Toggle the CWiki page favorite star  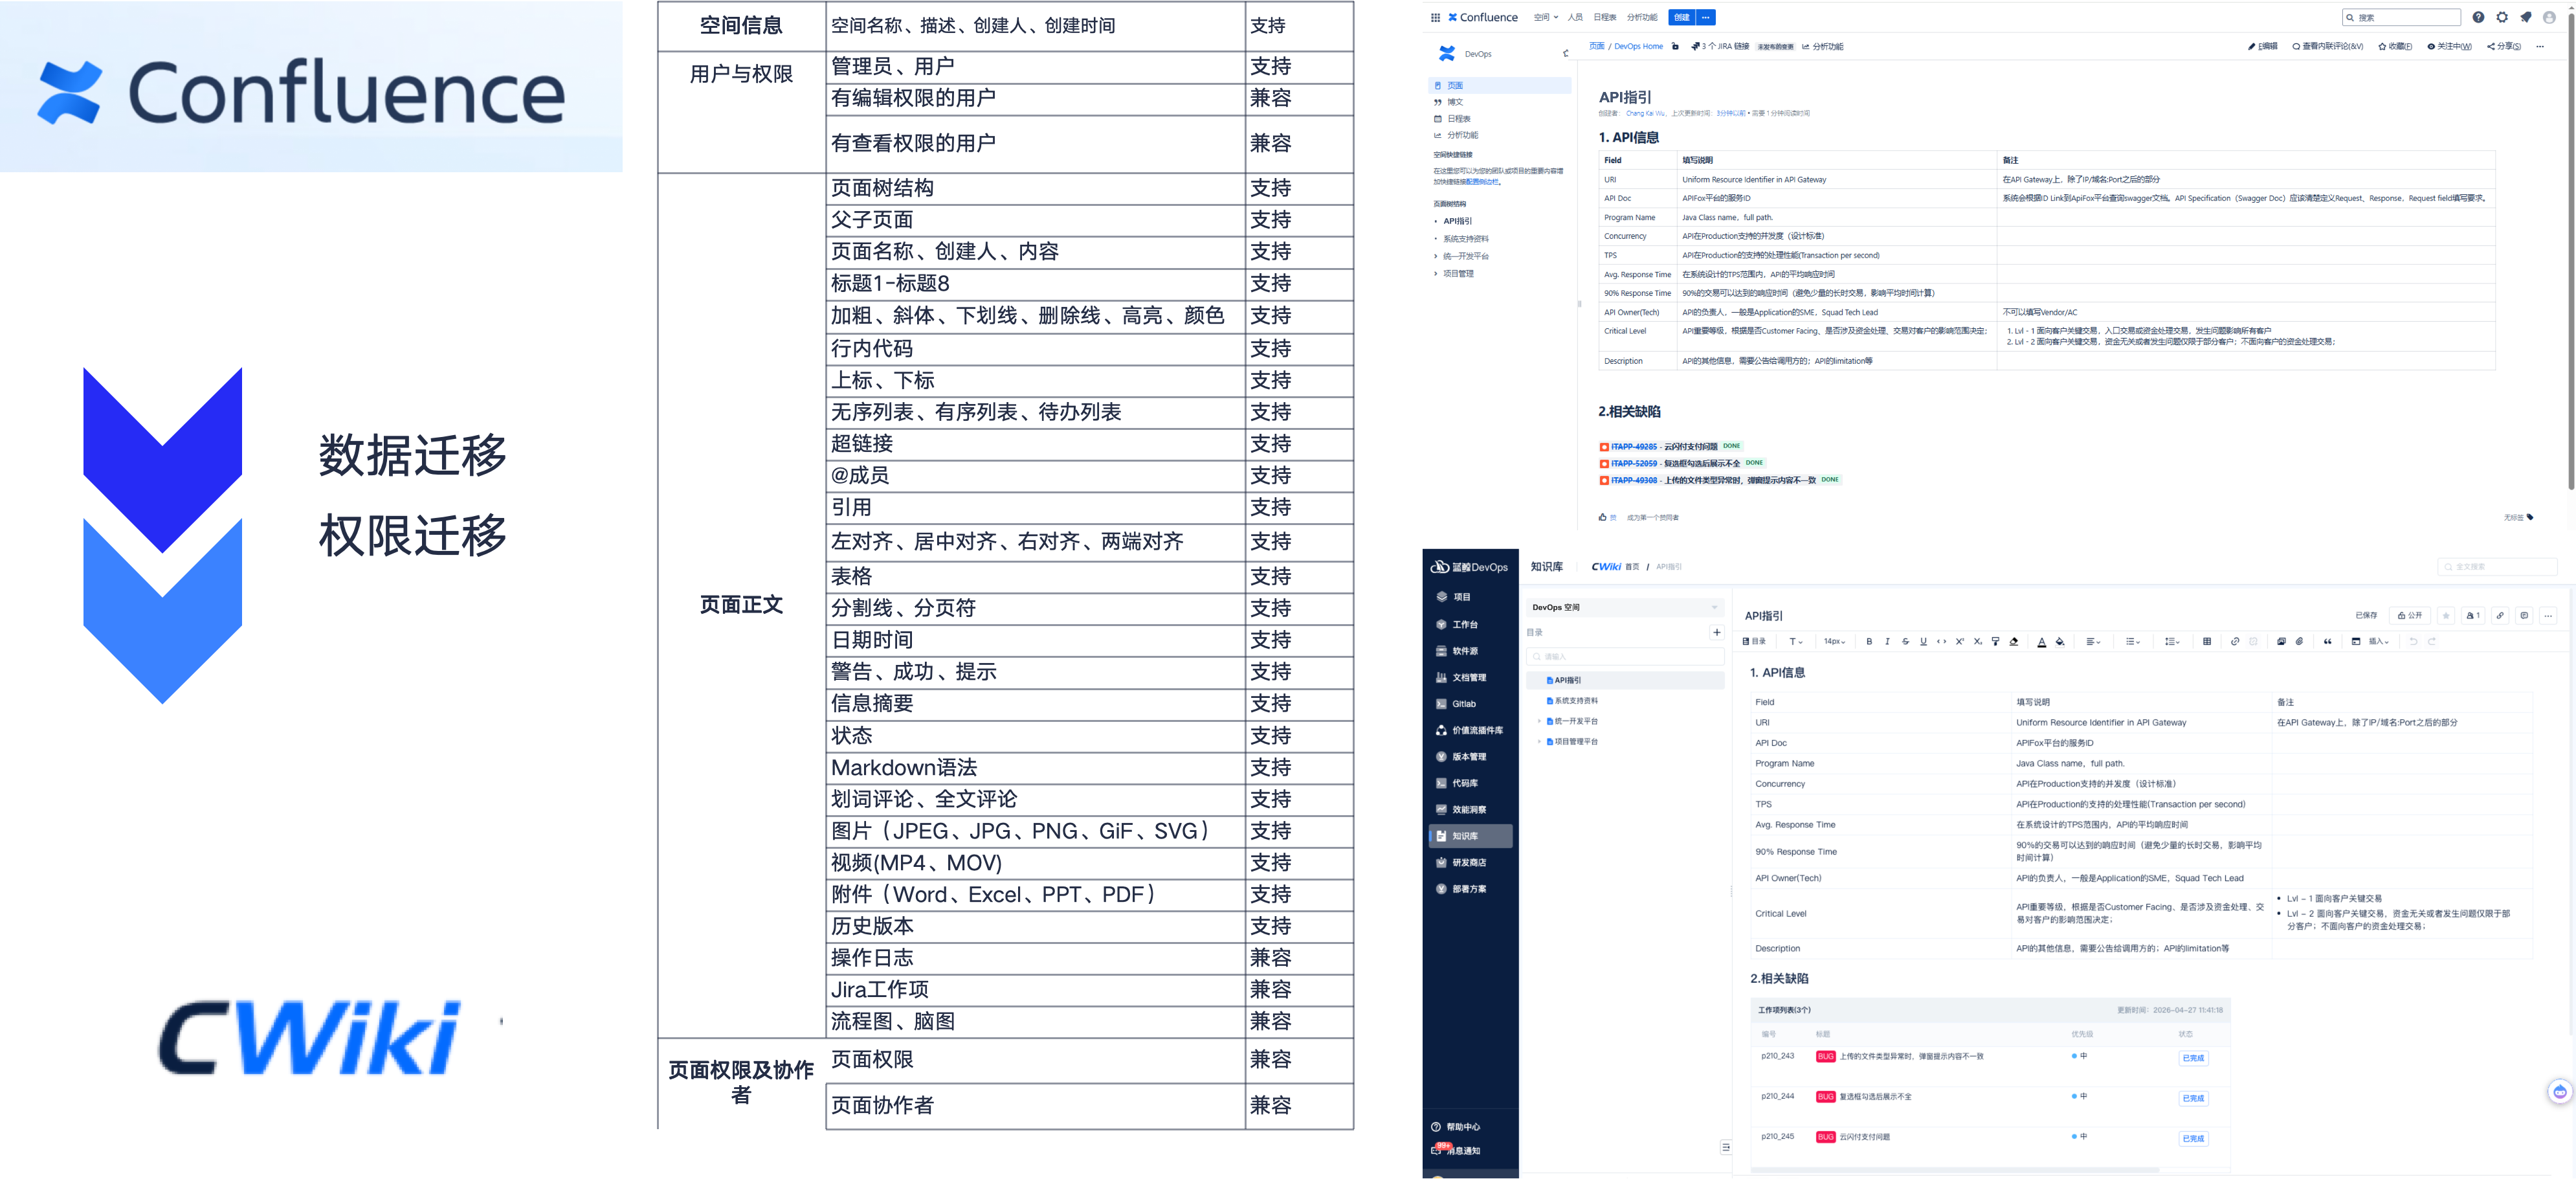pos(2445,615)
